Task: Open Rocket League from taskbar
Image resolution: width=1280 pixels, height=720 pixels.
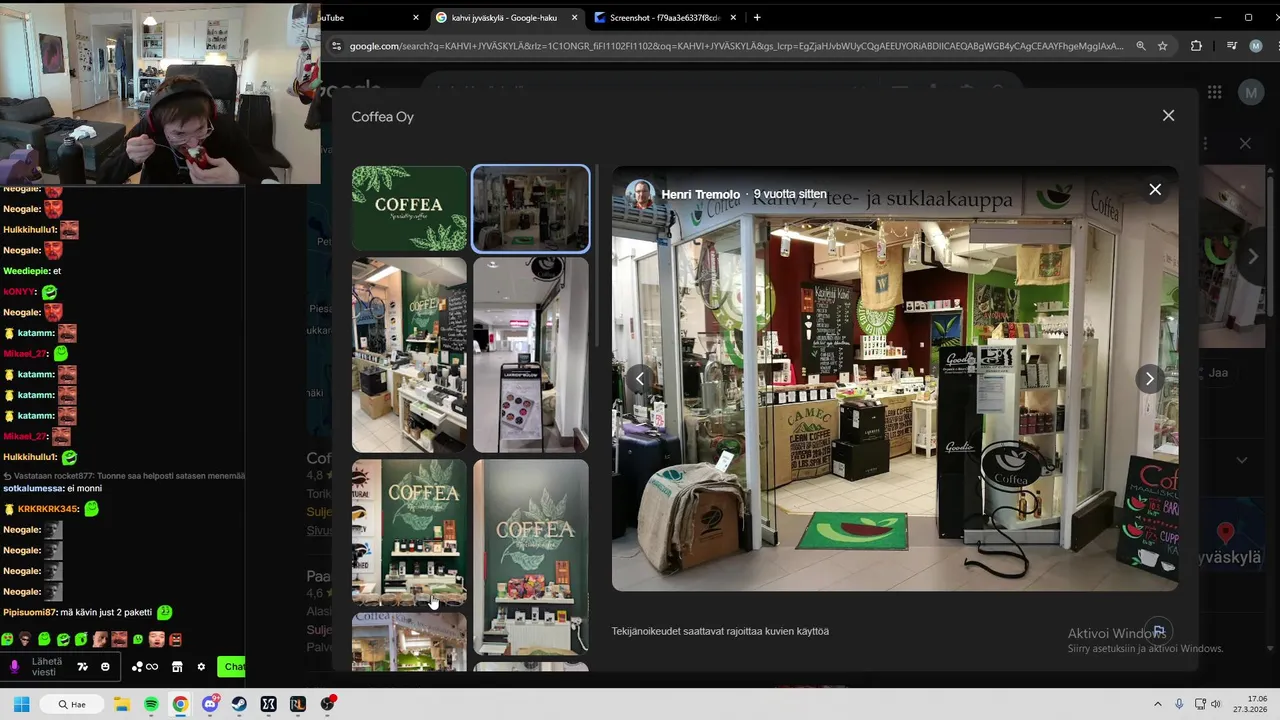Action: coord(297,704)
